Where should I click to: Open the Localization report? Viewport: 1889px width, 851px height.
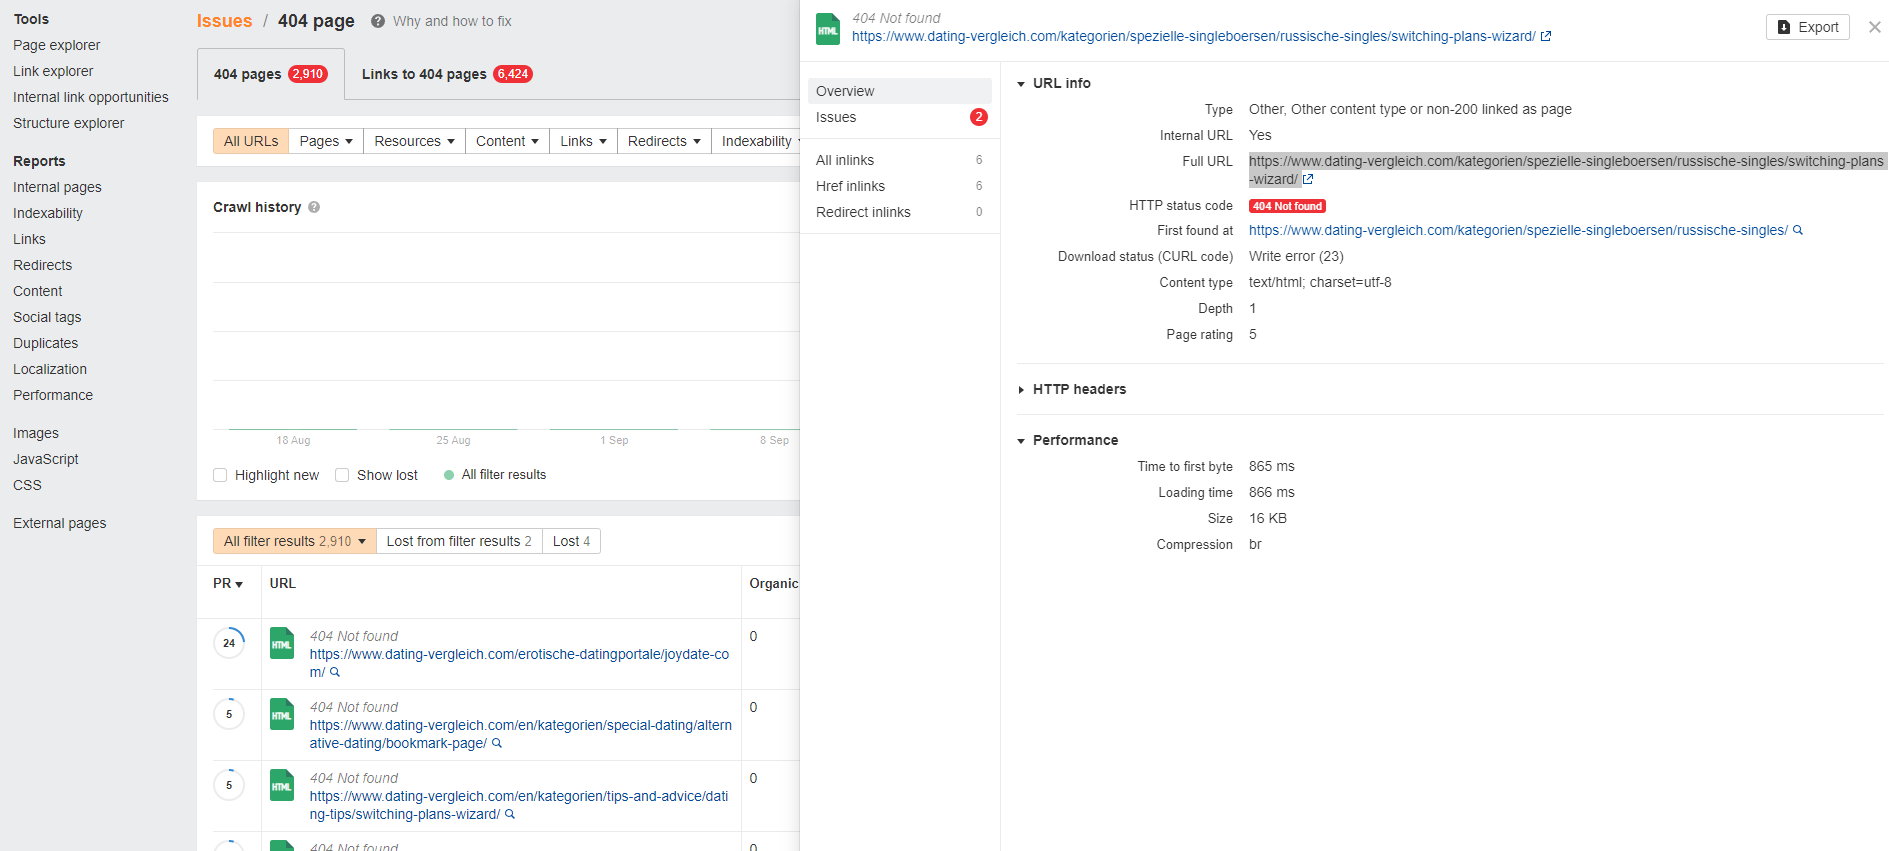50,369
